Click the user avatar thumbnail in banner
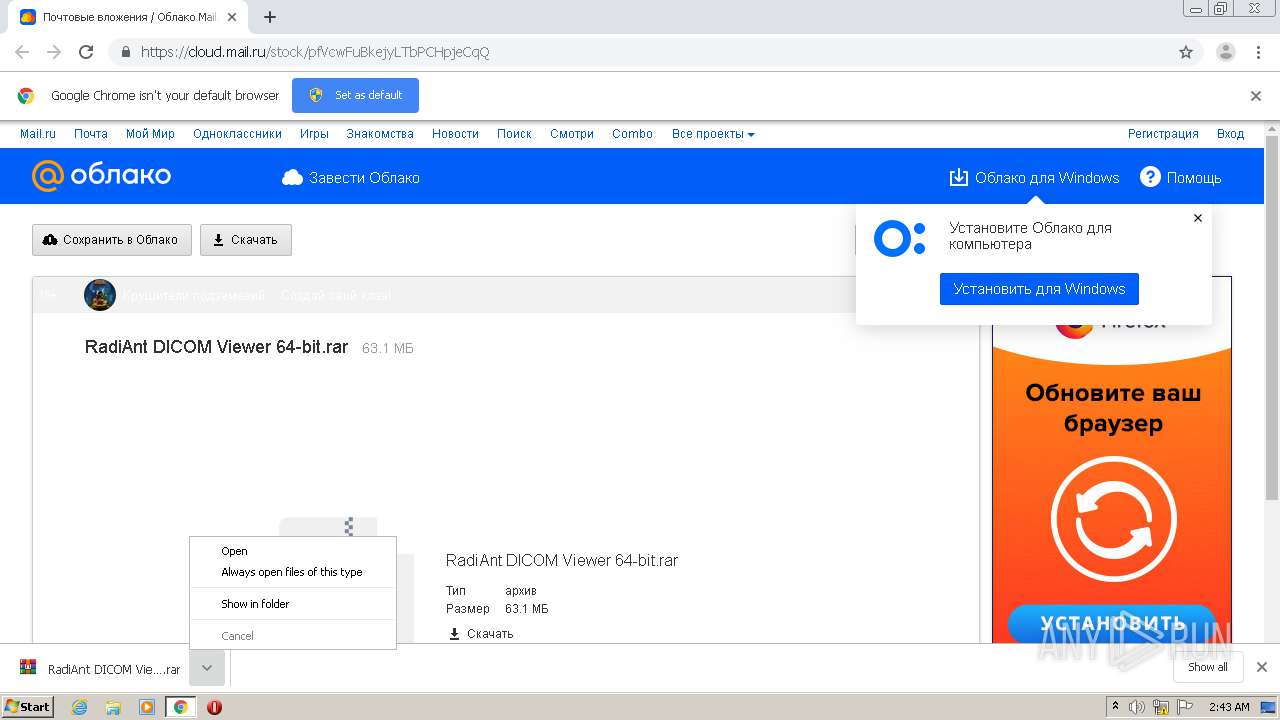Screen dimensions: 1280x720 (x=100, y=295)
